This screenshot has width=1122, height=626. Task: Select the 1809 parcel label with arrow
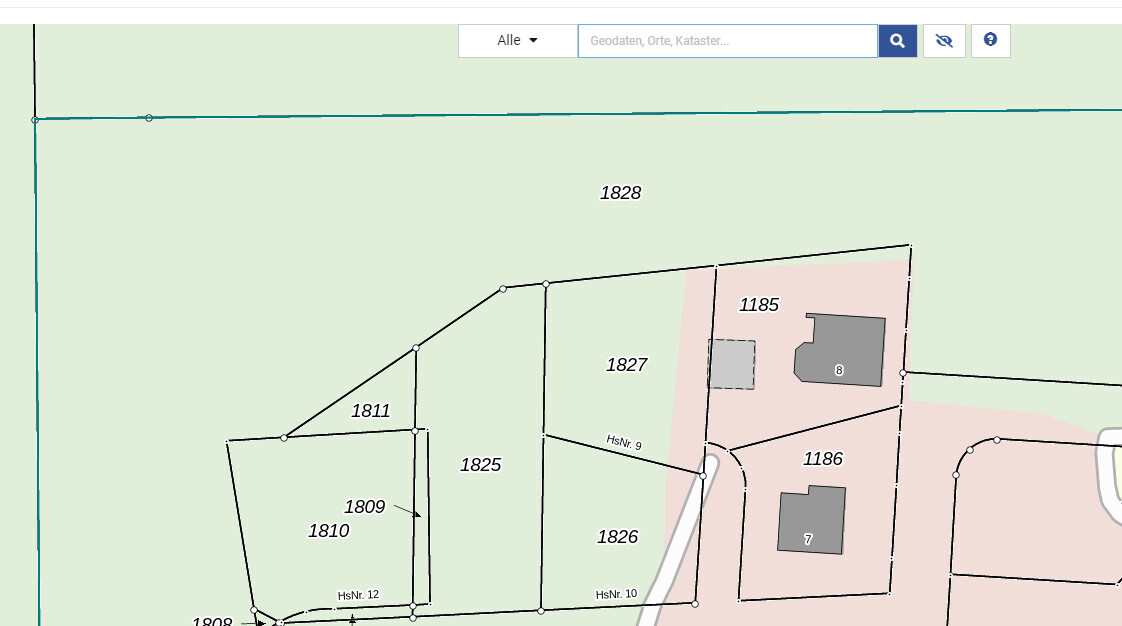click(364, 507)
